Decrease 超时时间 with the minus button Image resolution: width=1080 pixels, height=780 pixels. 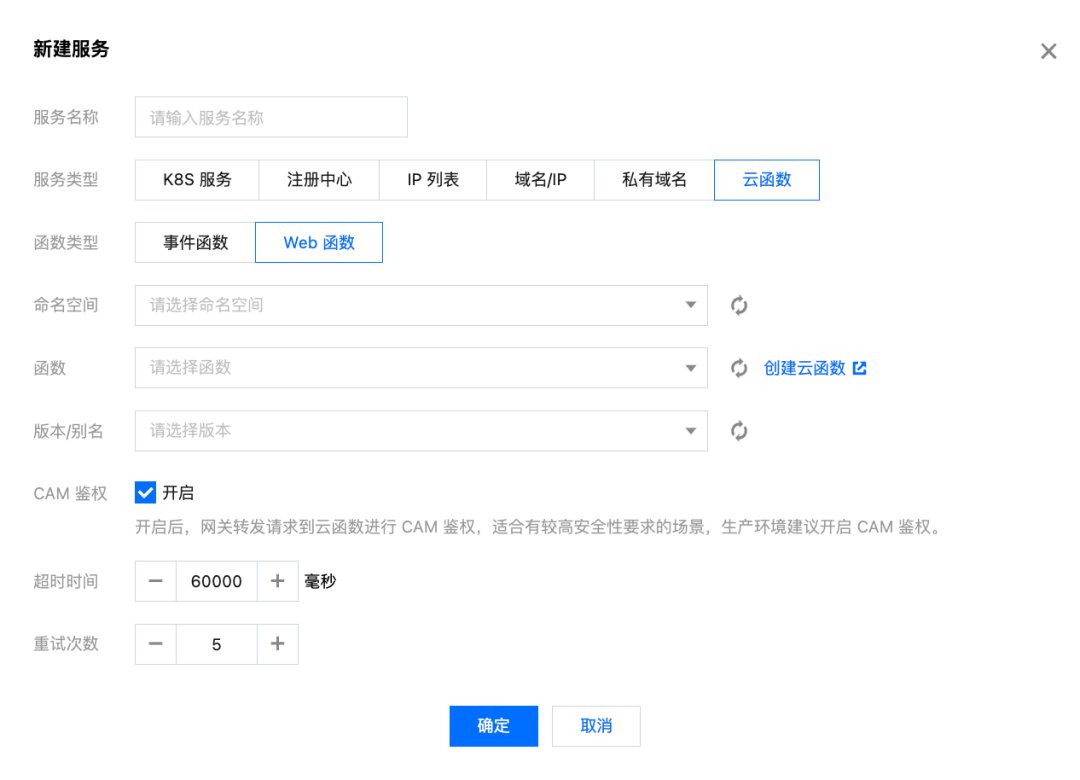(156, 581)
